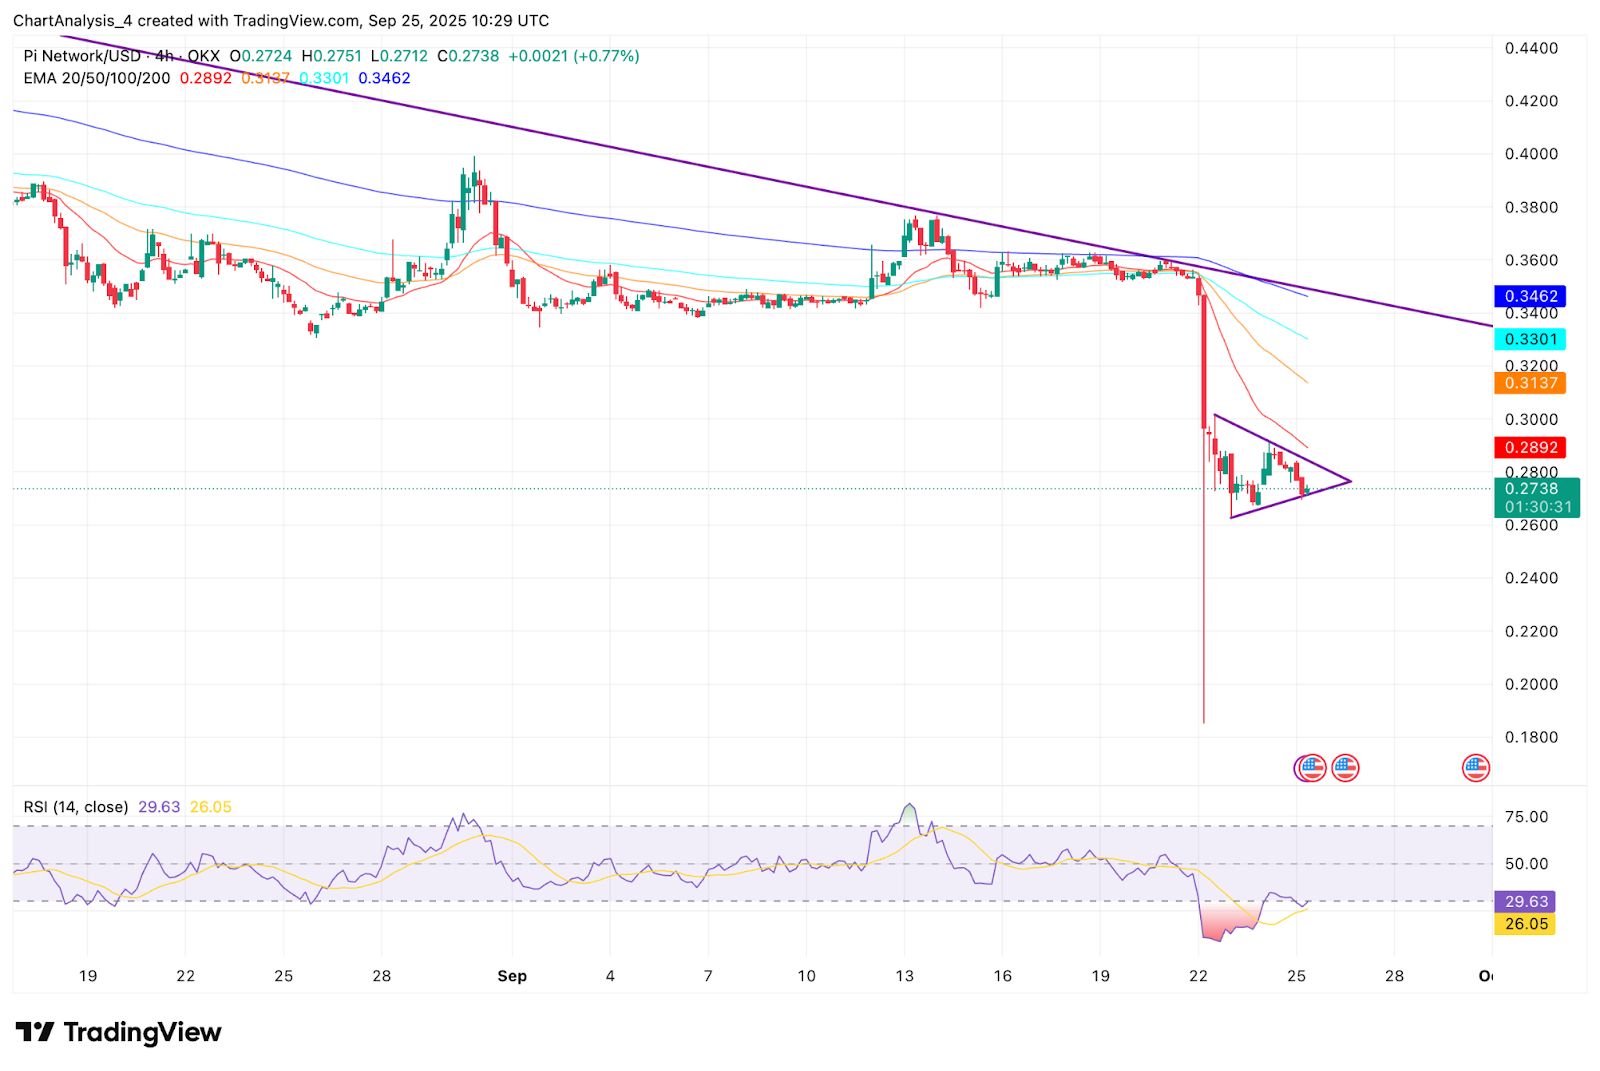
Task: Click the 75.00 level on RSI axis
Action: pyautogui.click(x=1526, y=817)
